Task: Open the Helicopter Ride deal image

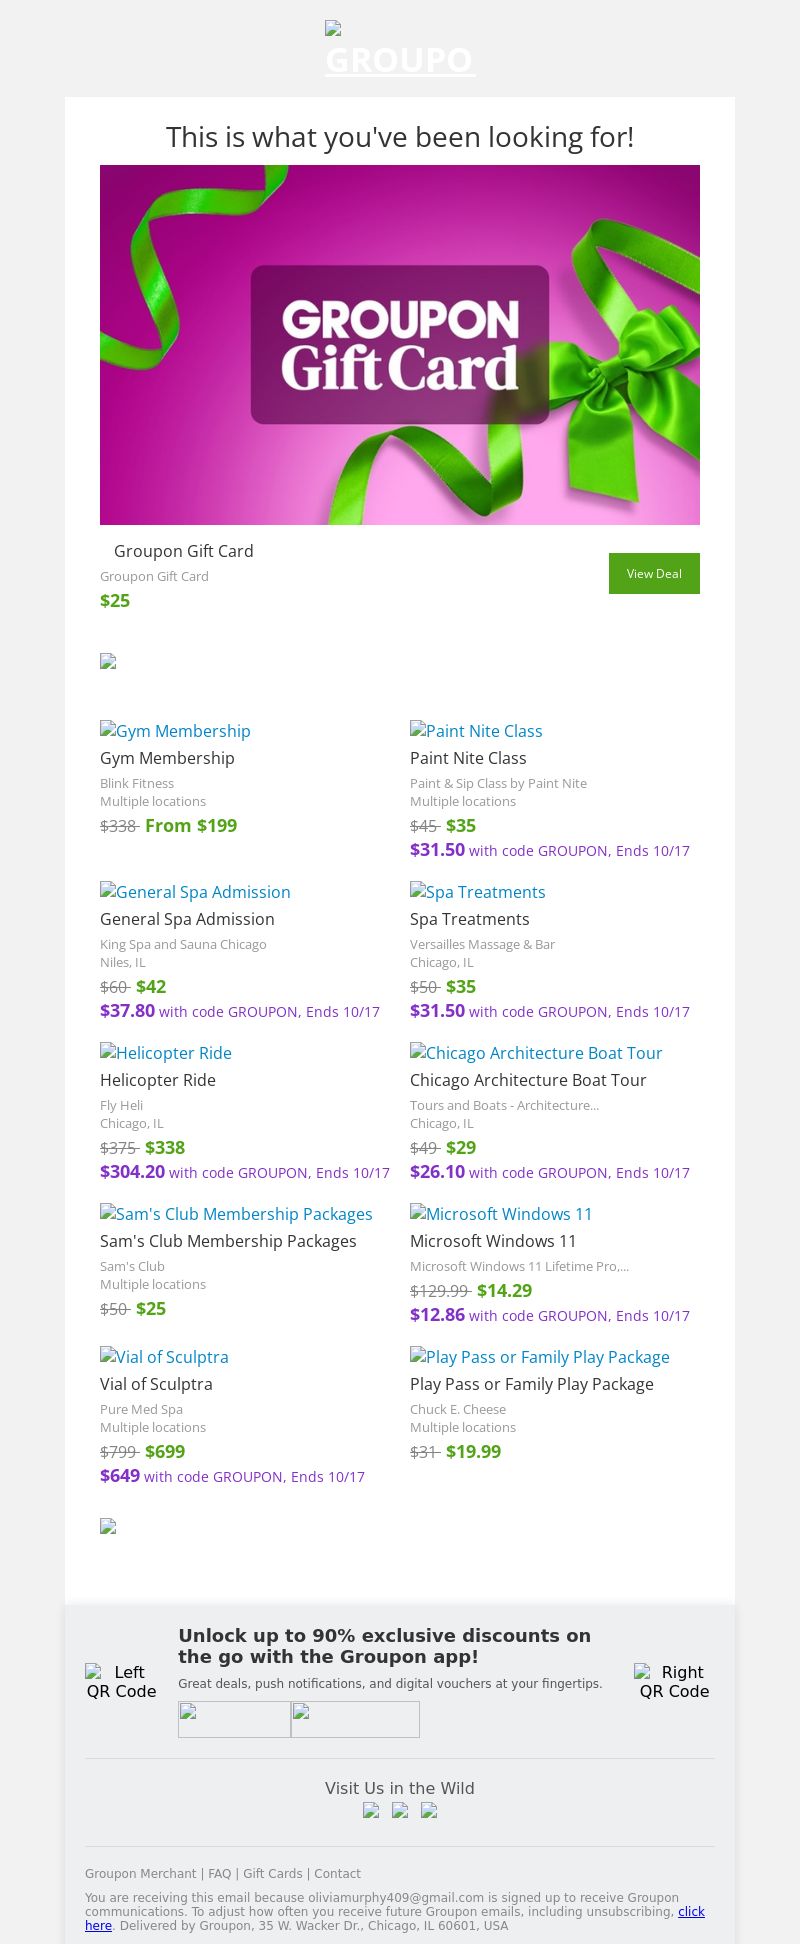Action: click(x=166, y=1053)
